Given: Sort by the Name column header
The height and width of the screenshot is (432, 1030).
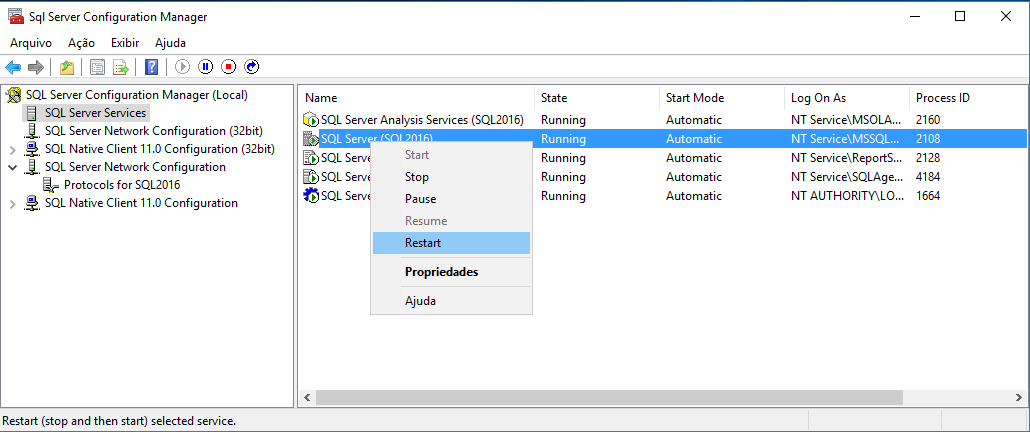Looking at the screenshot, I should pos(416,98).
